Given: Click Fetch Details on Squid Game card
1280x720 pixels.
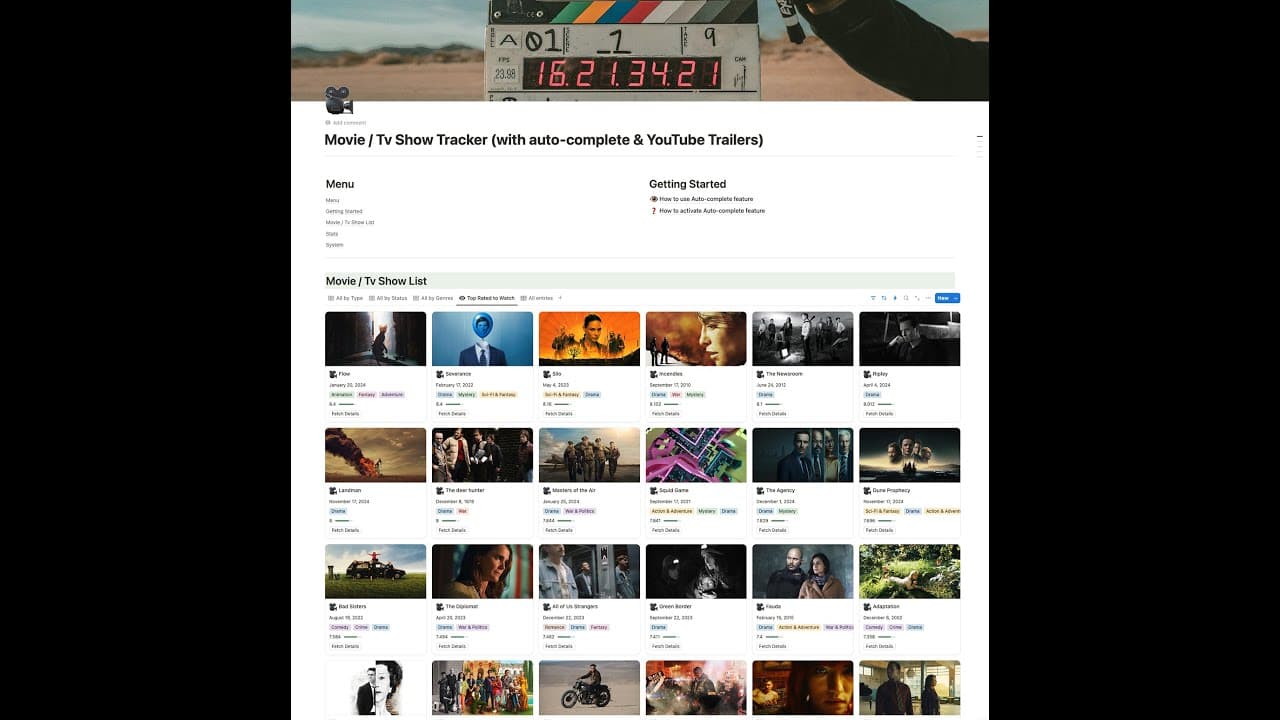Looking at the screenshot, I should coord(666,530).
